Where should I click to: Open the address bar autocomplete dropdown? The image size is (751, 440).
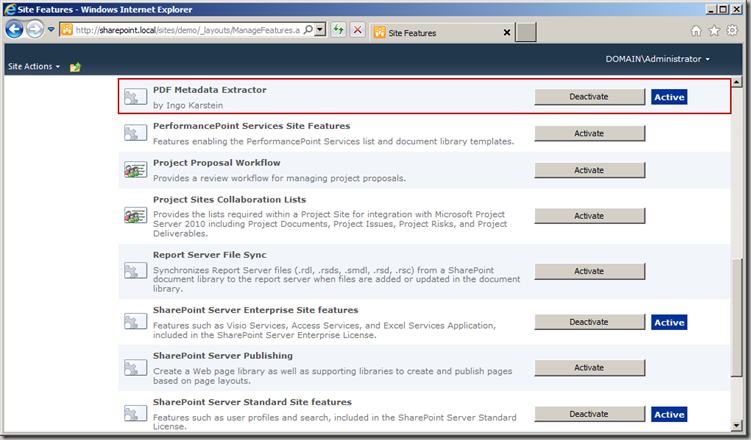321,30
